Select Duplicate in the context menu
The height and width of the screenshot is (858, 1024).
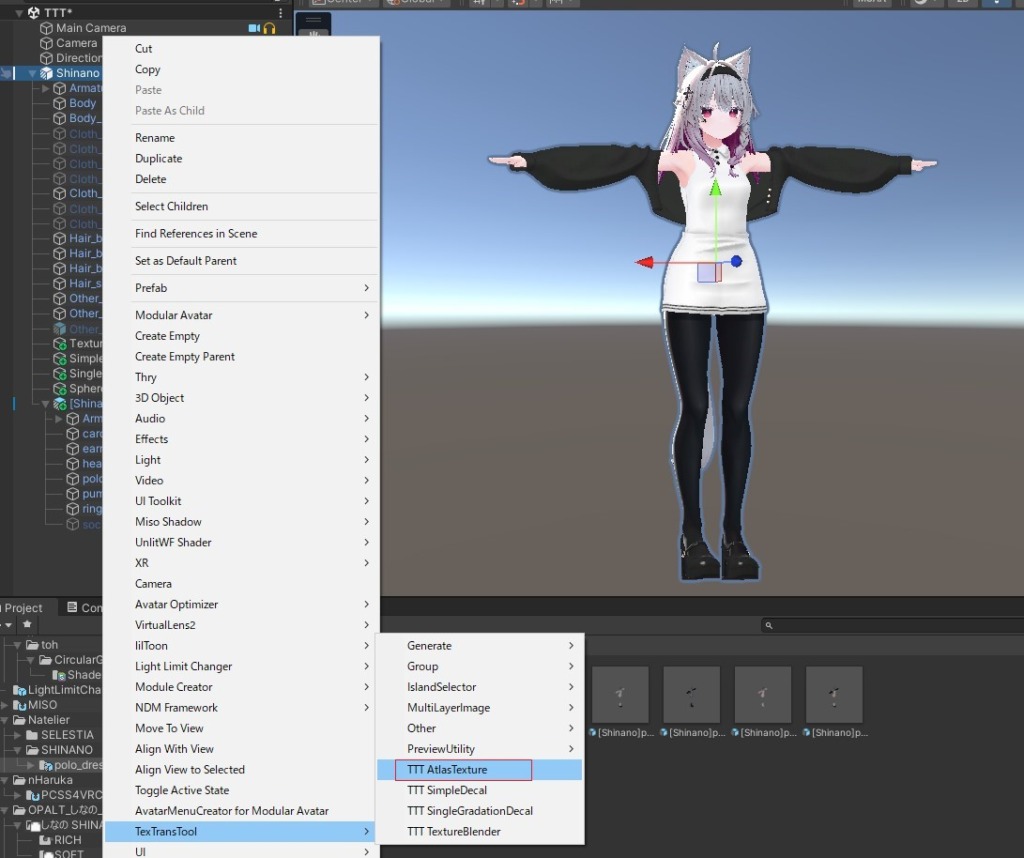click(242, 159)
